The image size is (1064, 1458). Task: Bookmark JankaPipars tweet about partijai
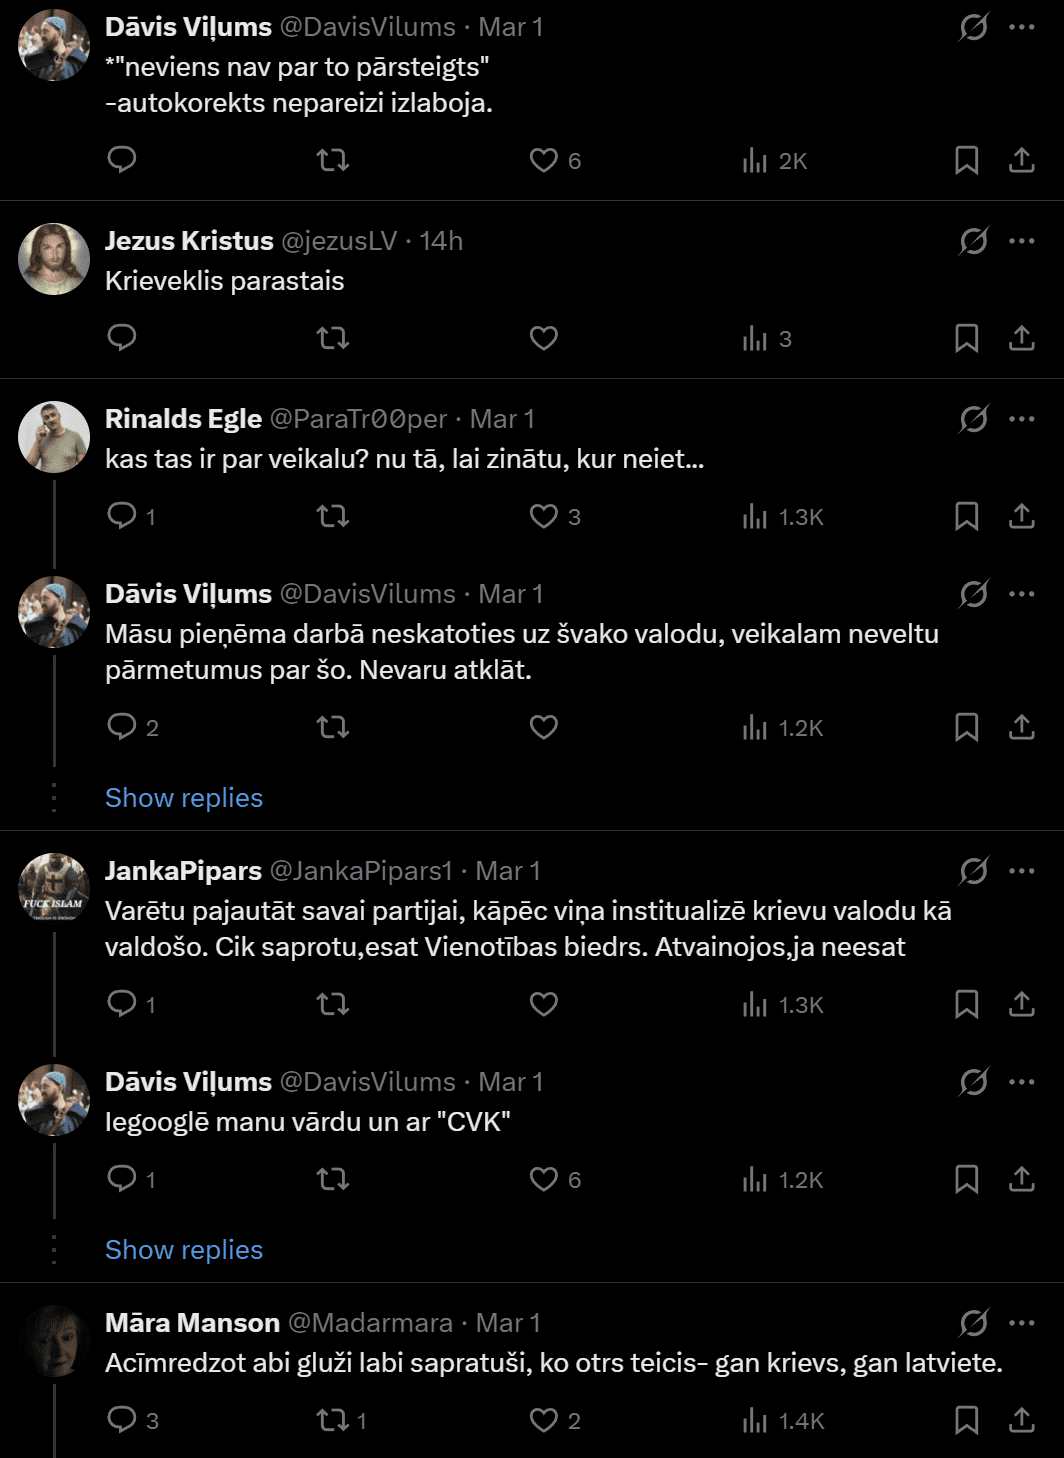point(966,1004)
